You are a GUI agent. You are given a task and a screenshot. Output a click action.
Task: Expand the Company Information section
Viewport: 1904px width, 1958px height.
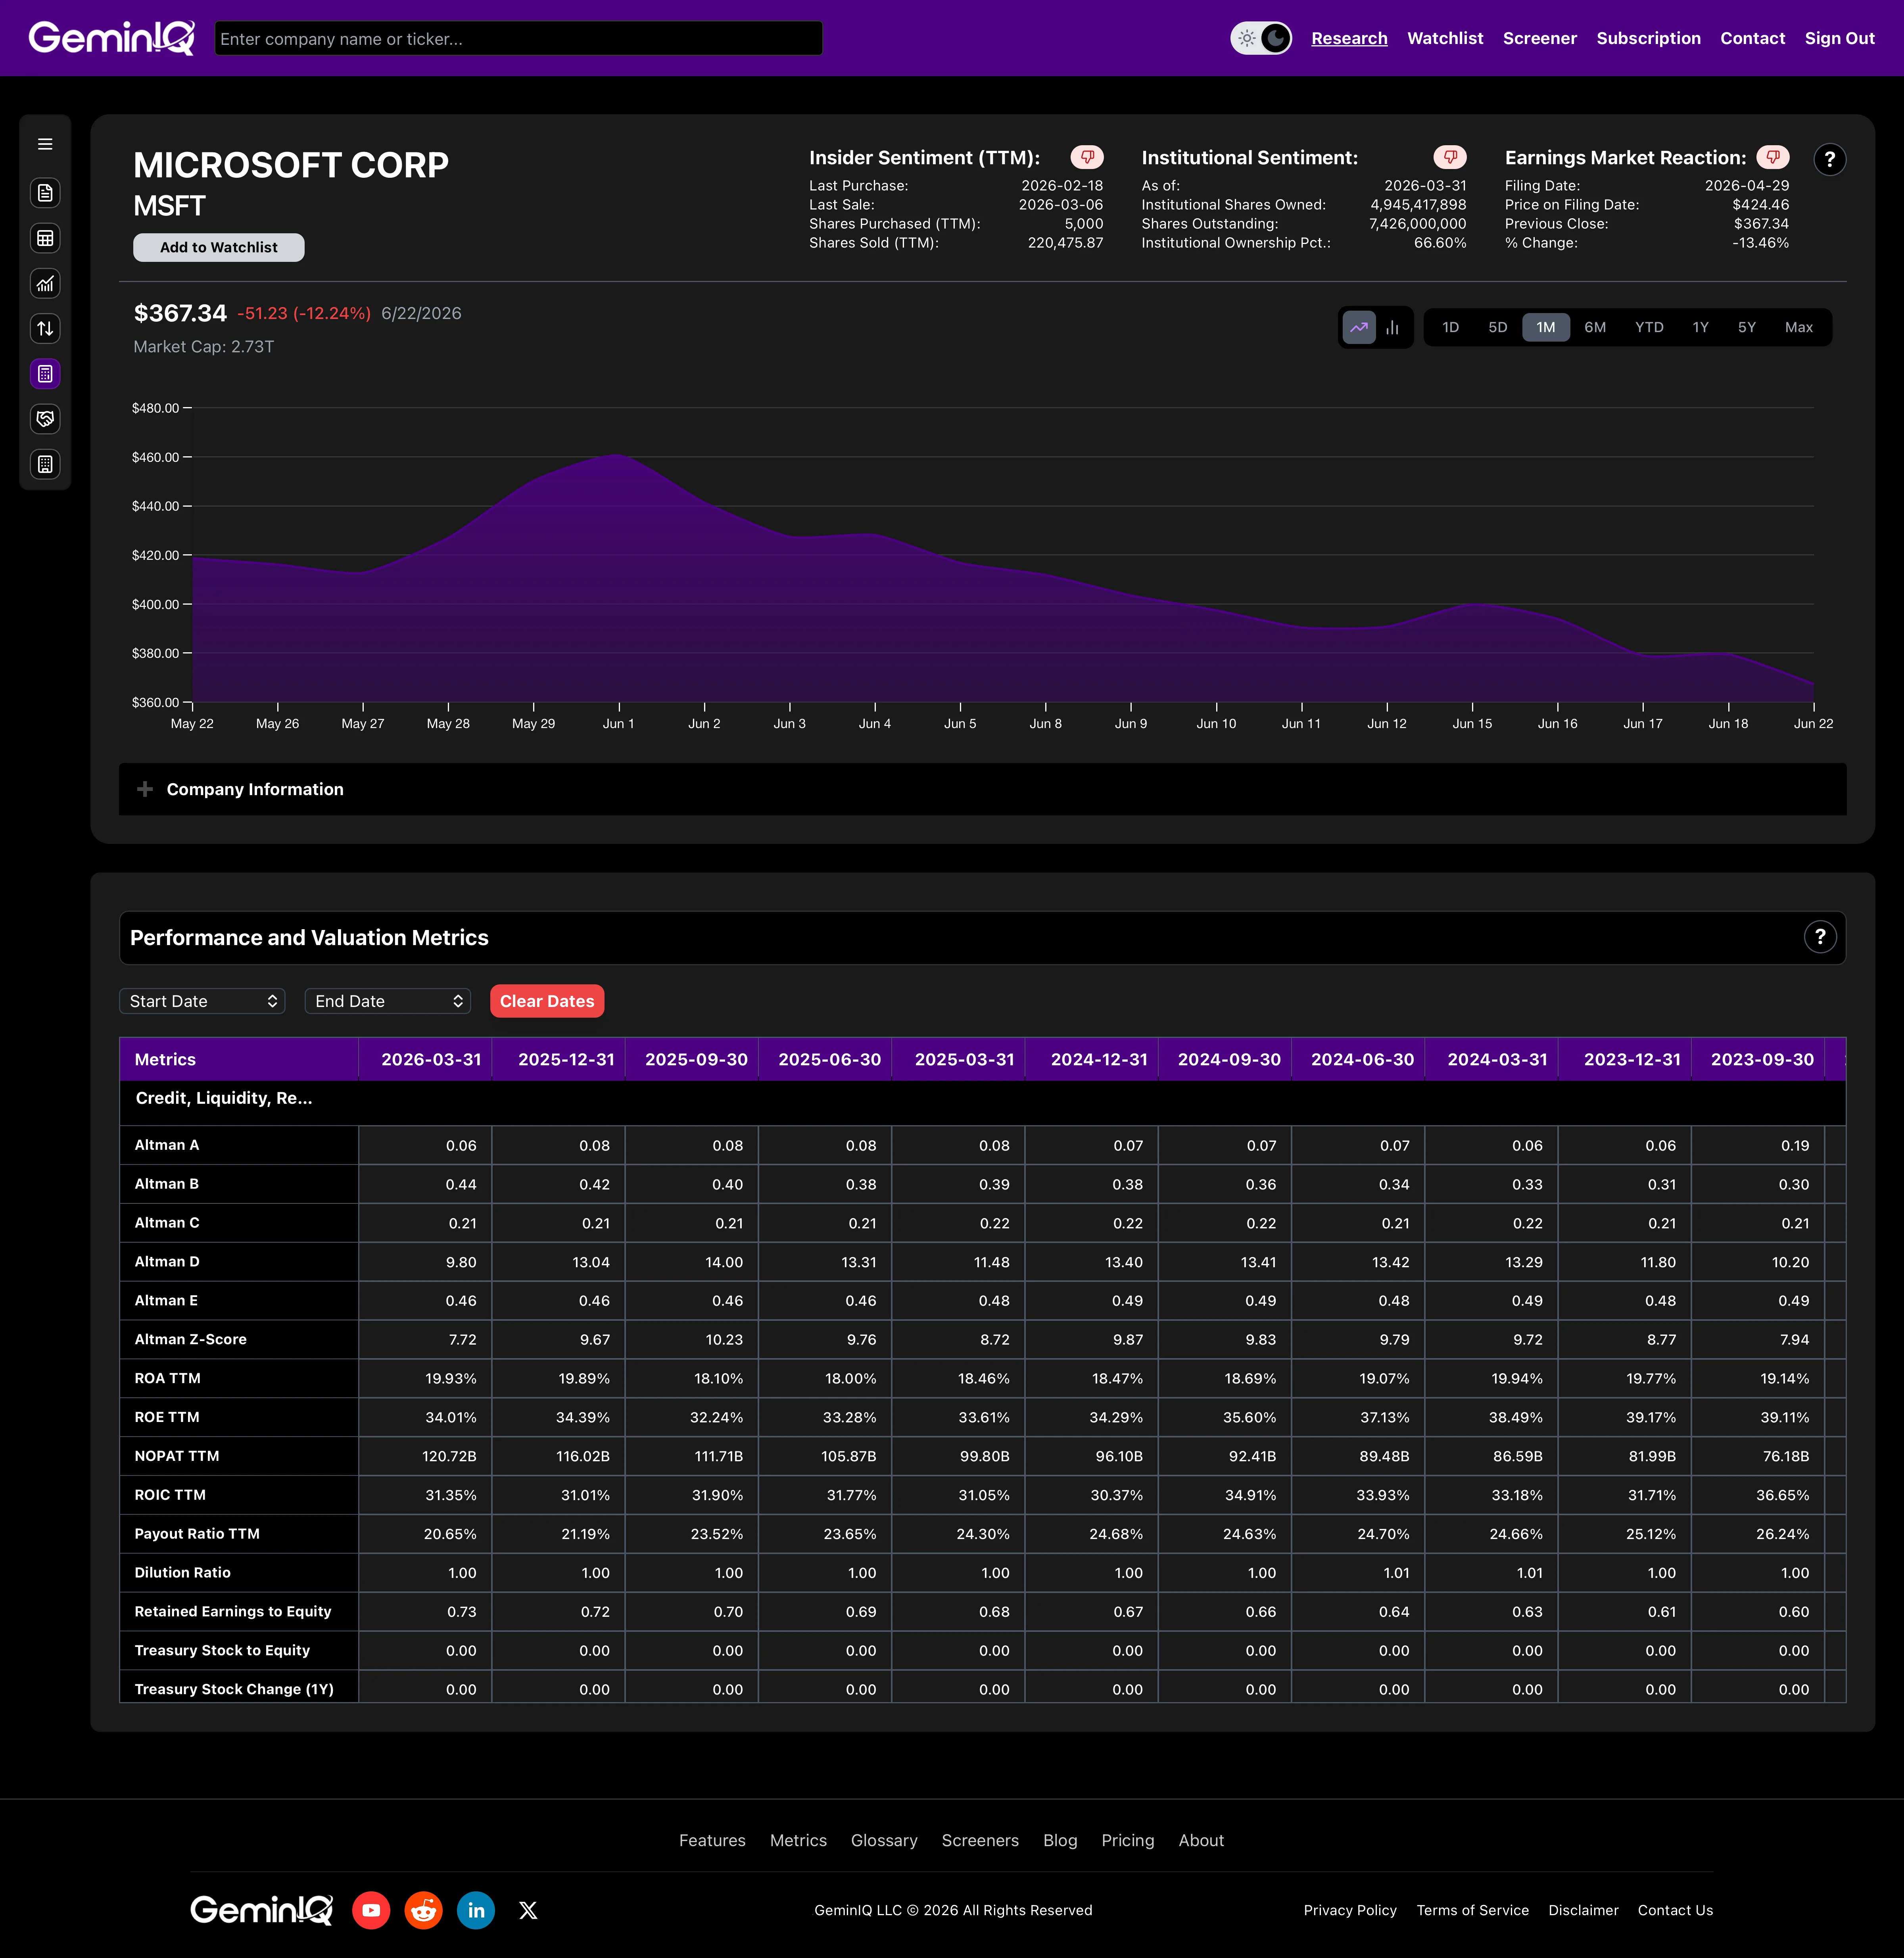[x=982, y=789]
